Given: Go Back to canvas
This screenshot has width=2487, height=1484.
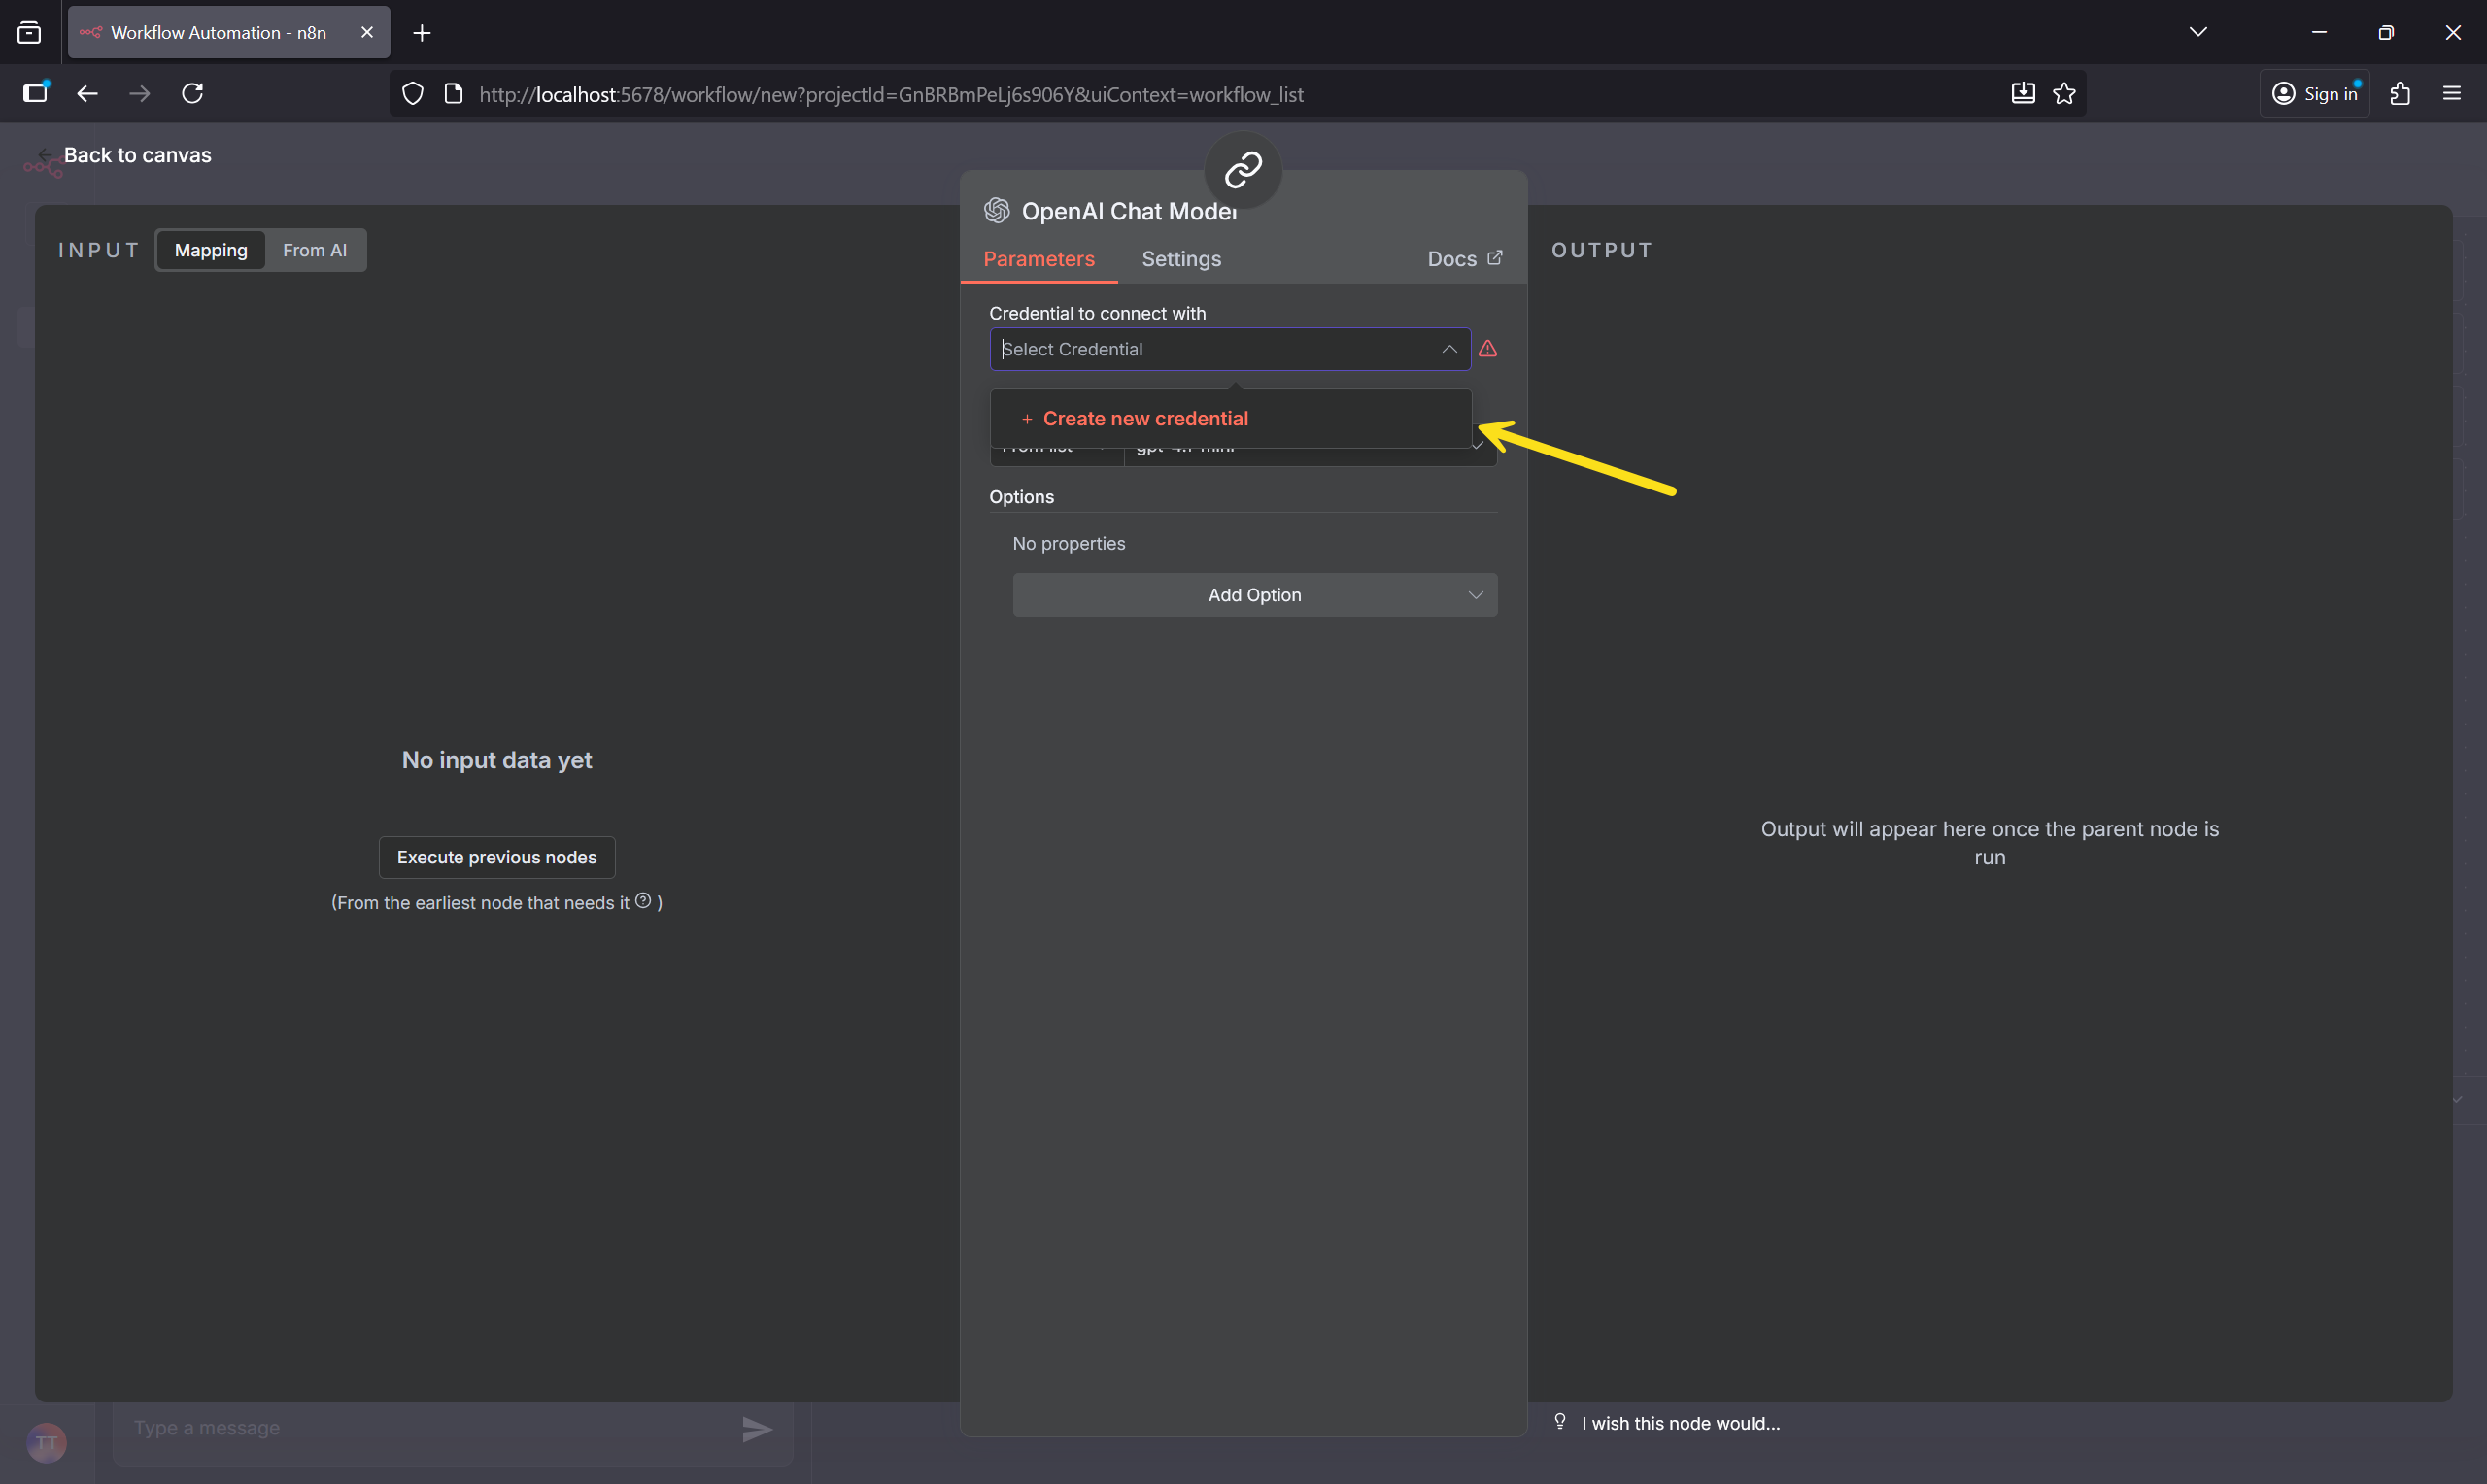Looking at the screenshot, I should click(125, 155).
